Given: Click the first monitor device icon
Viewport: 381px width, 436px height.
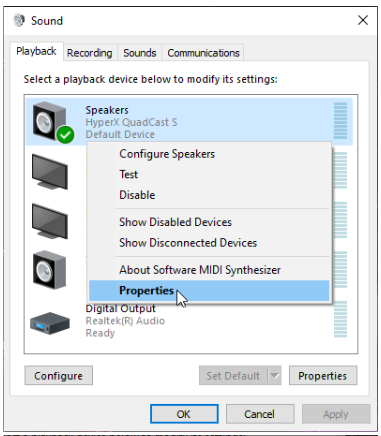Looking at the screenshot, I should coord(50,172).
